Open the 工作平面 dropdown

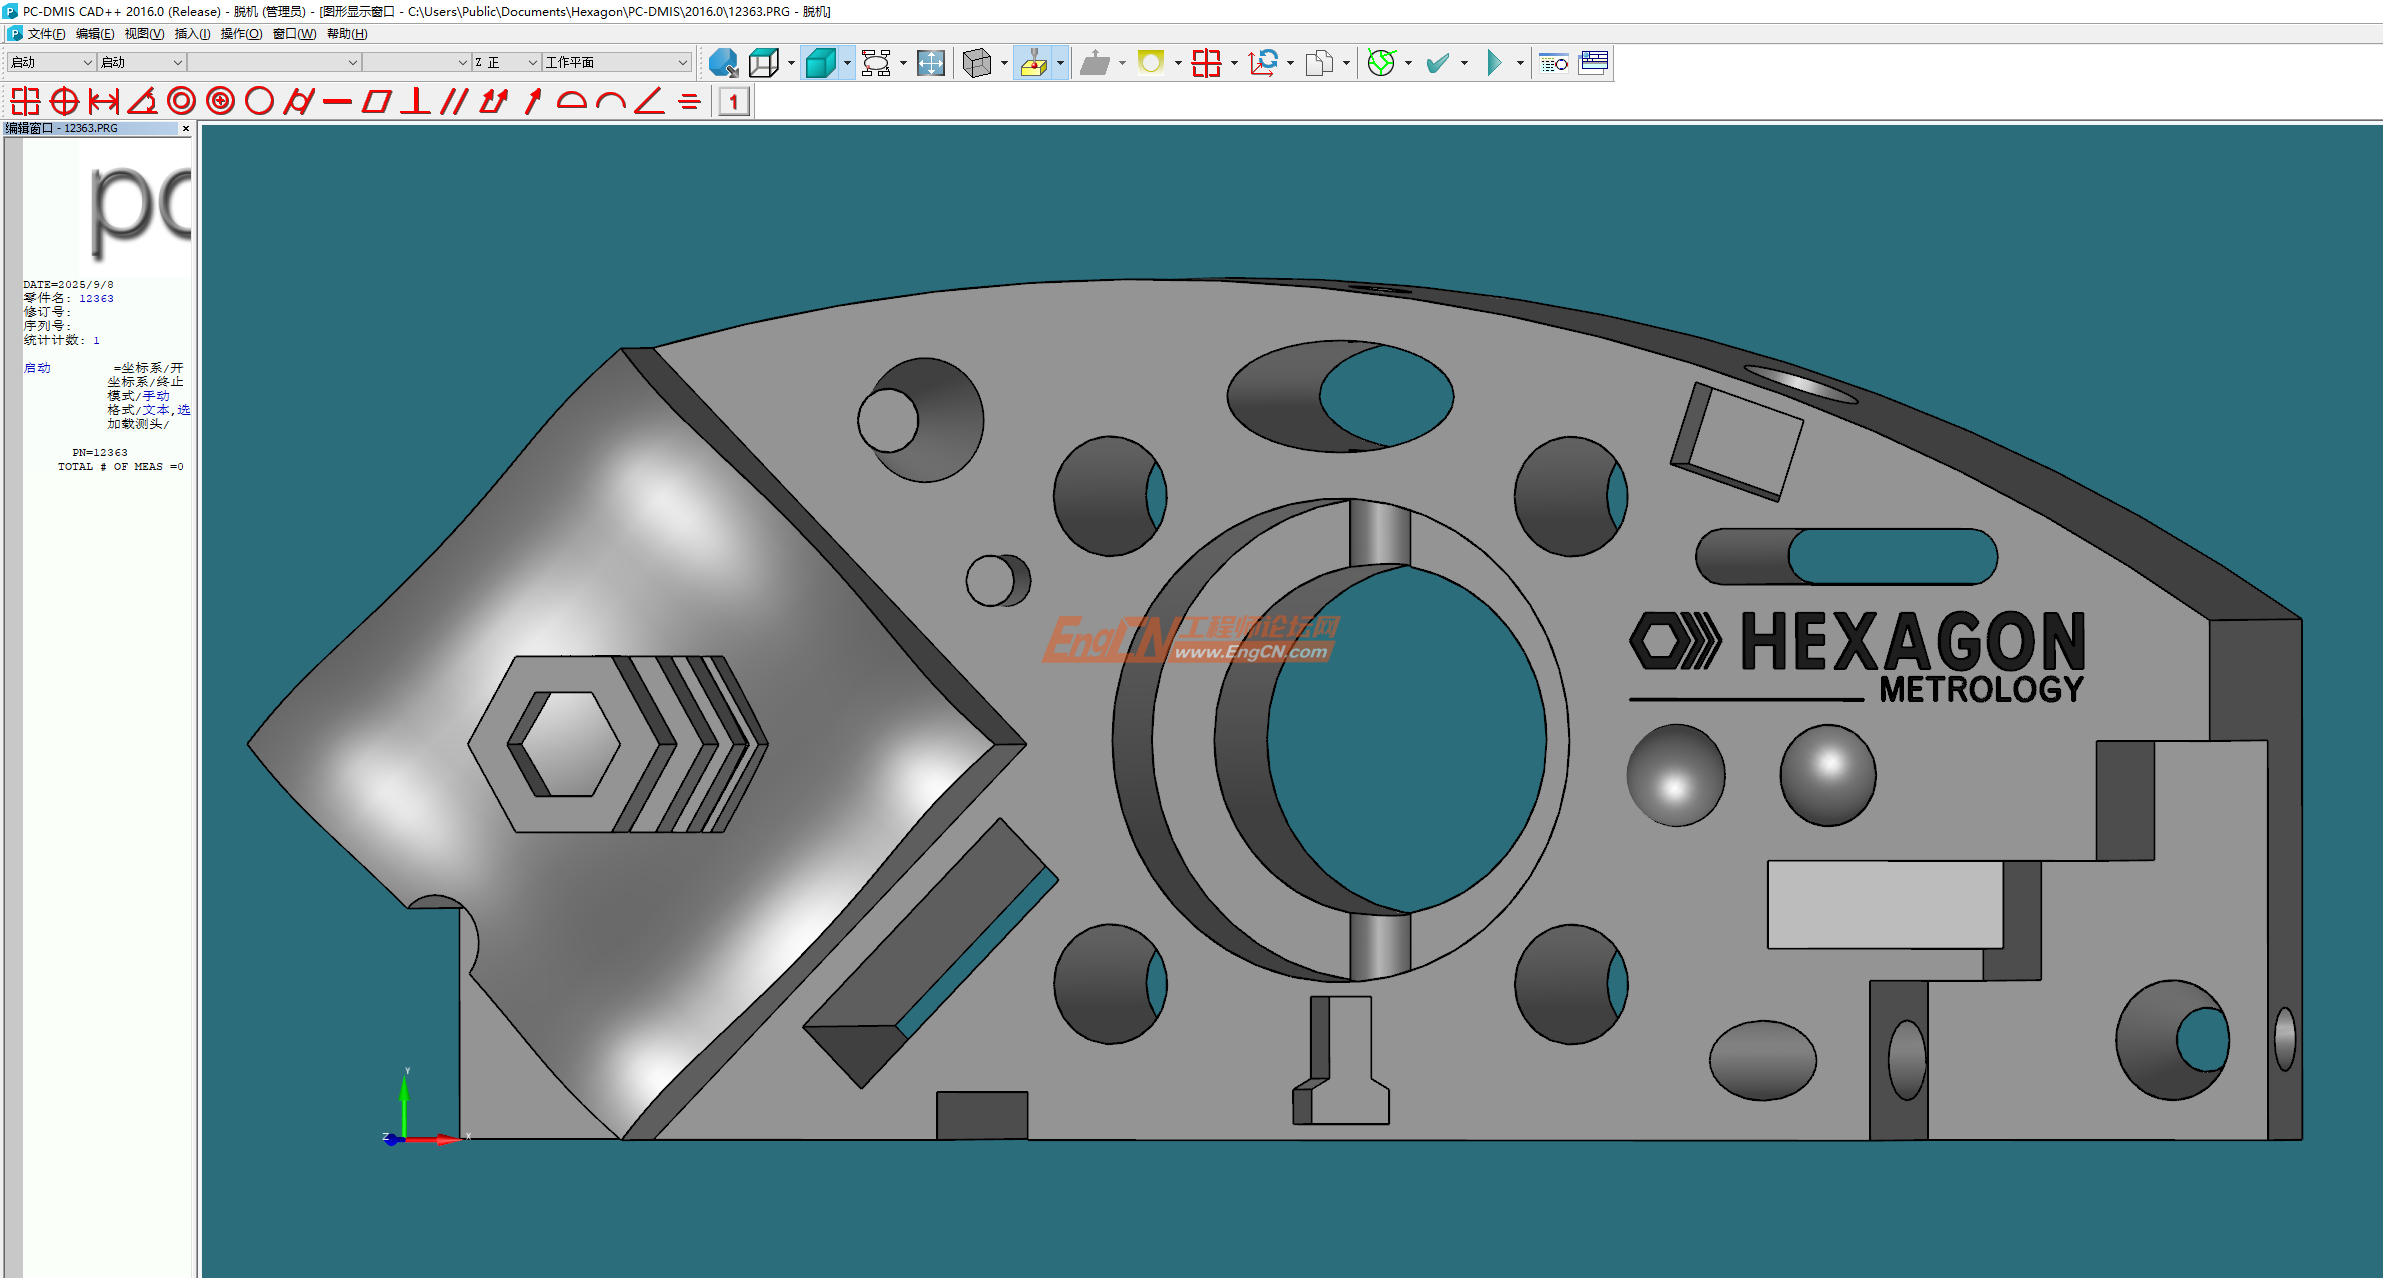[616, 62]
